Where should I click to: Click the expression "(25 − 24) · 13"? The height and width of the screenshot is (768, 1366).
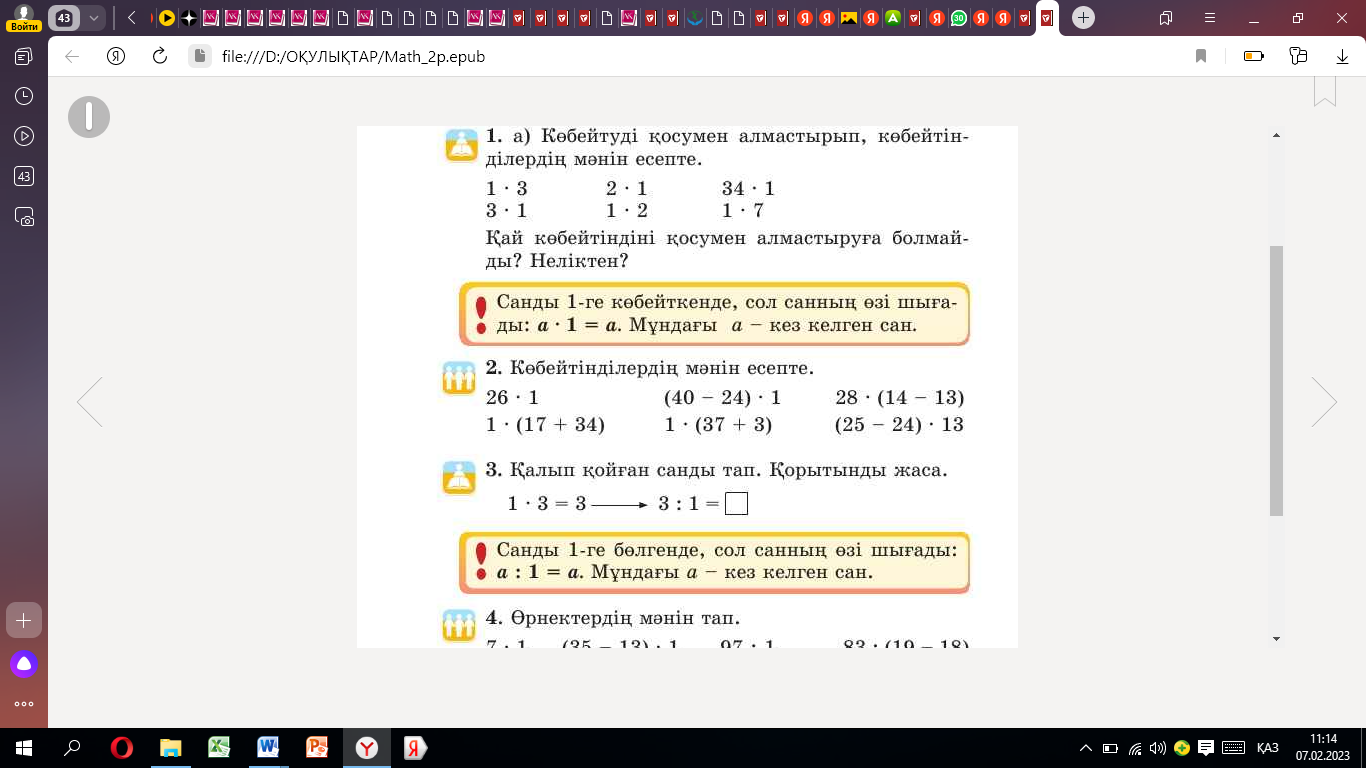[x=899, y=425]
